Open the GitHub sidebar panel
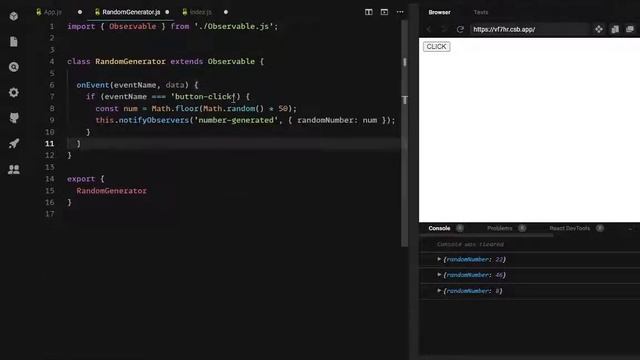This screenshot has width=640, height=360. [x=14, y=118]
